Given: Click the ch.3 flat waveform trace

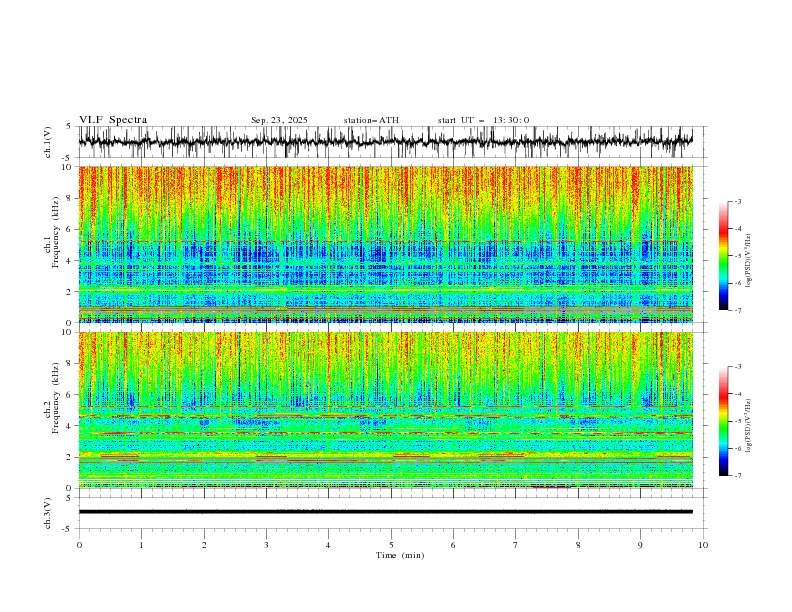Looking at the screenshot, I should [x=385, y=512].
